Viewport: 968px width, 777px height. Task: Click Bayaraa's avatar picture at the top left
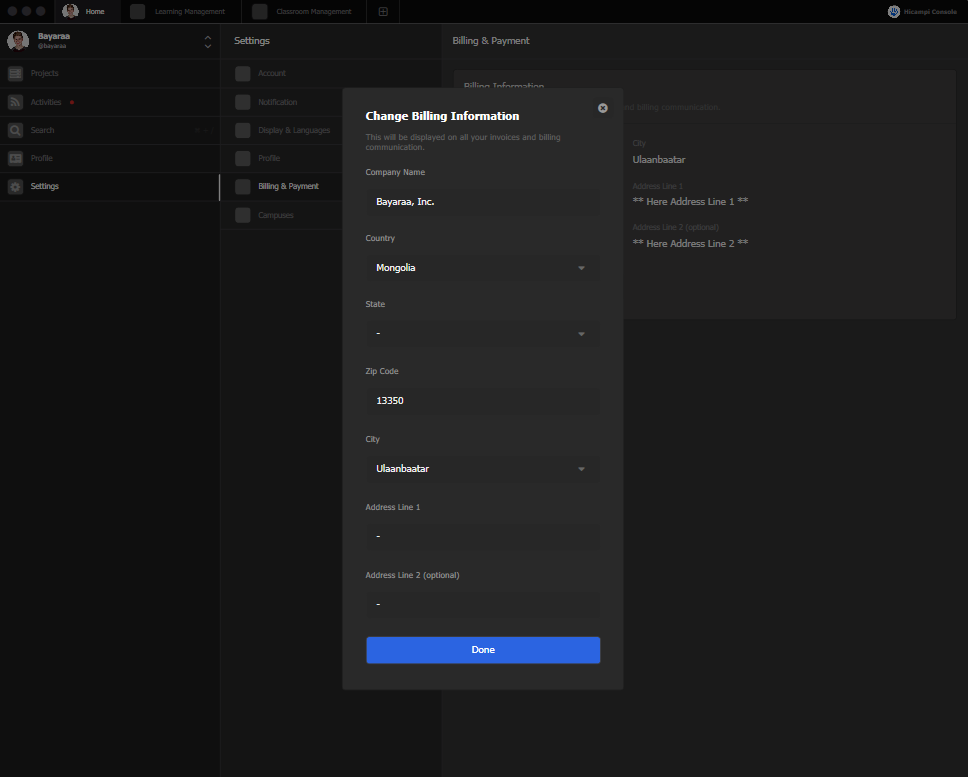click(17, 40)
